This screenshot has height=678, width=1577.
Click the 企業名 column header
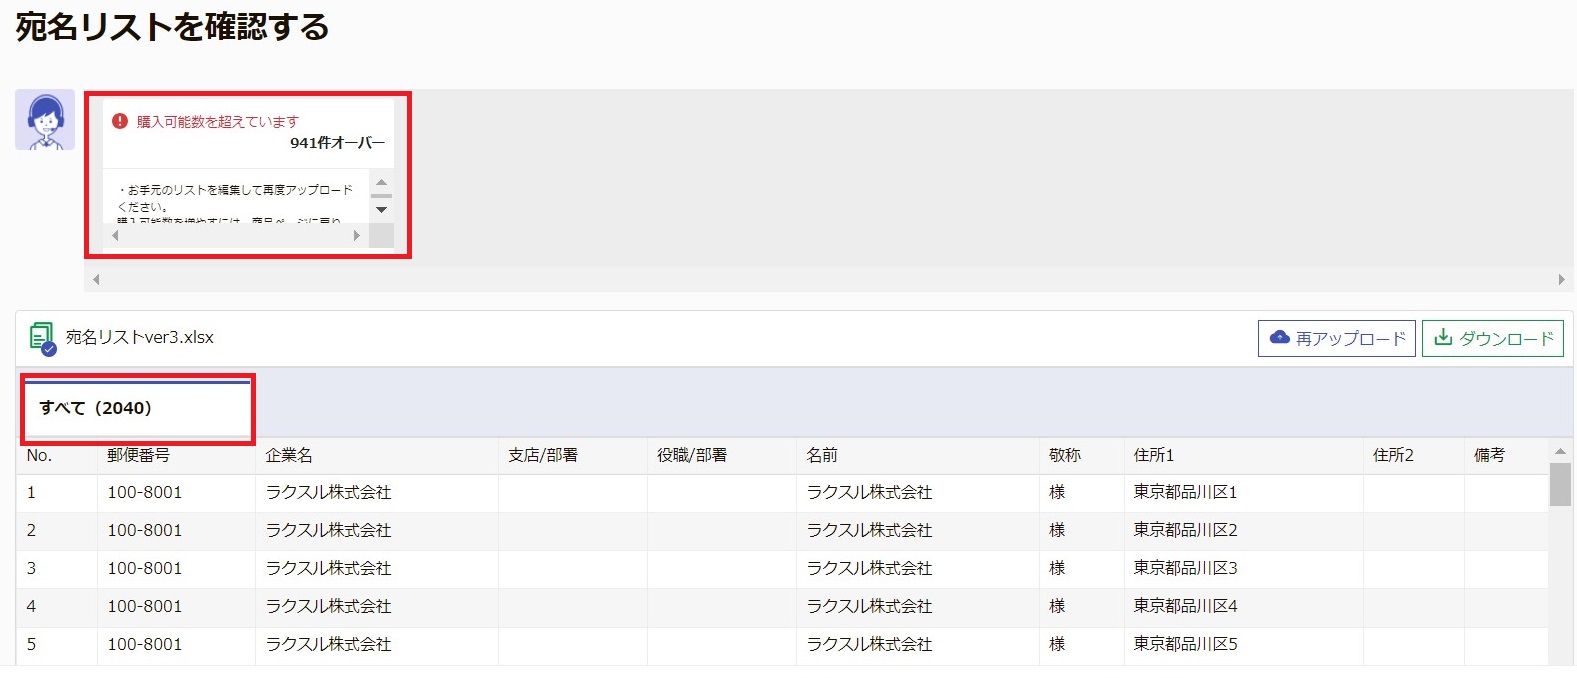(x=376, y=456)
